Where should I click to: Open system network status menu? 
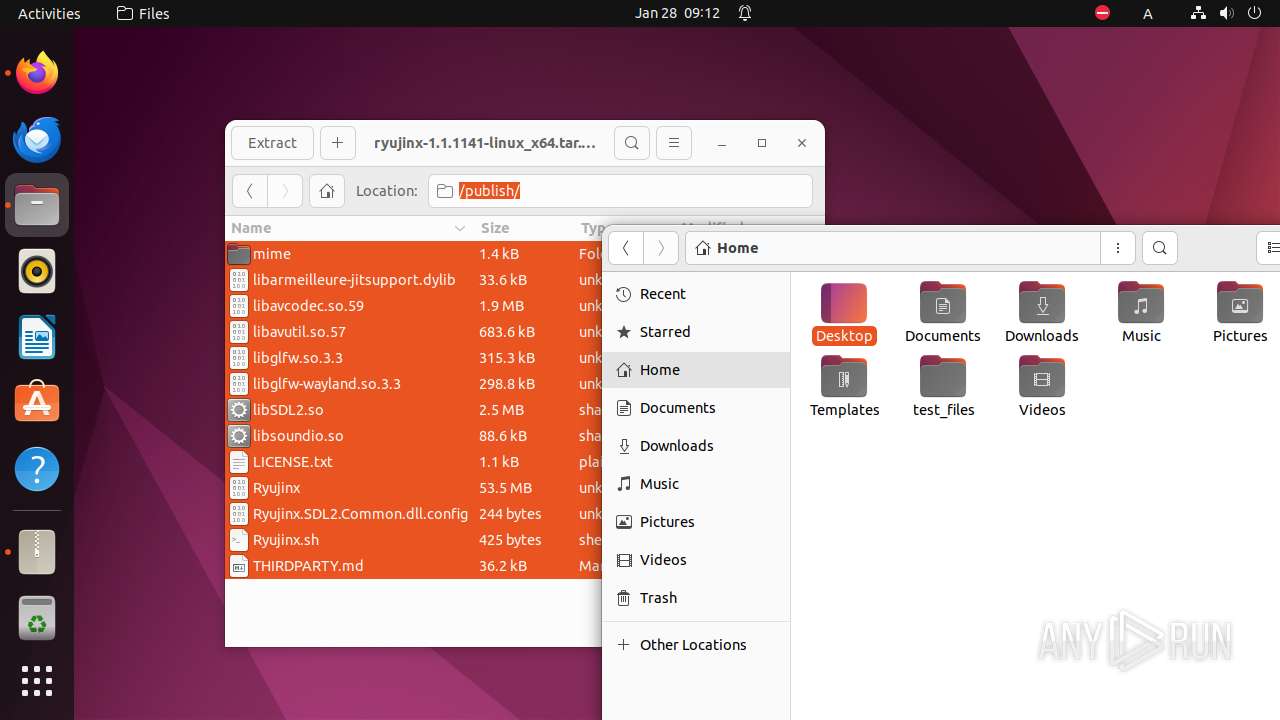point(1198,13)
